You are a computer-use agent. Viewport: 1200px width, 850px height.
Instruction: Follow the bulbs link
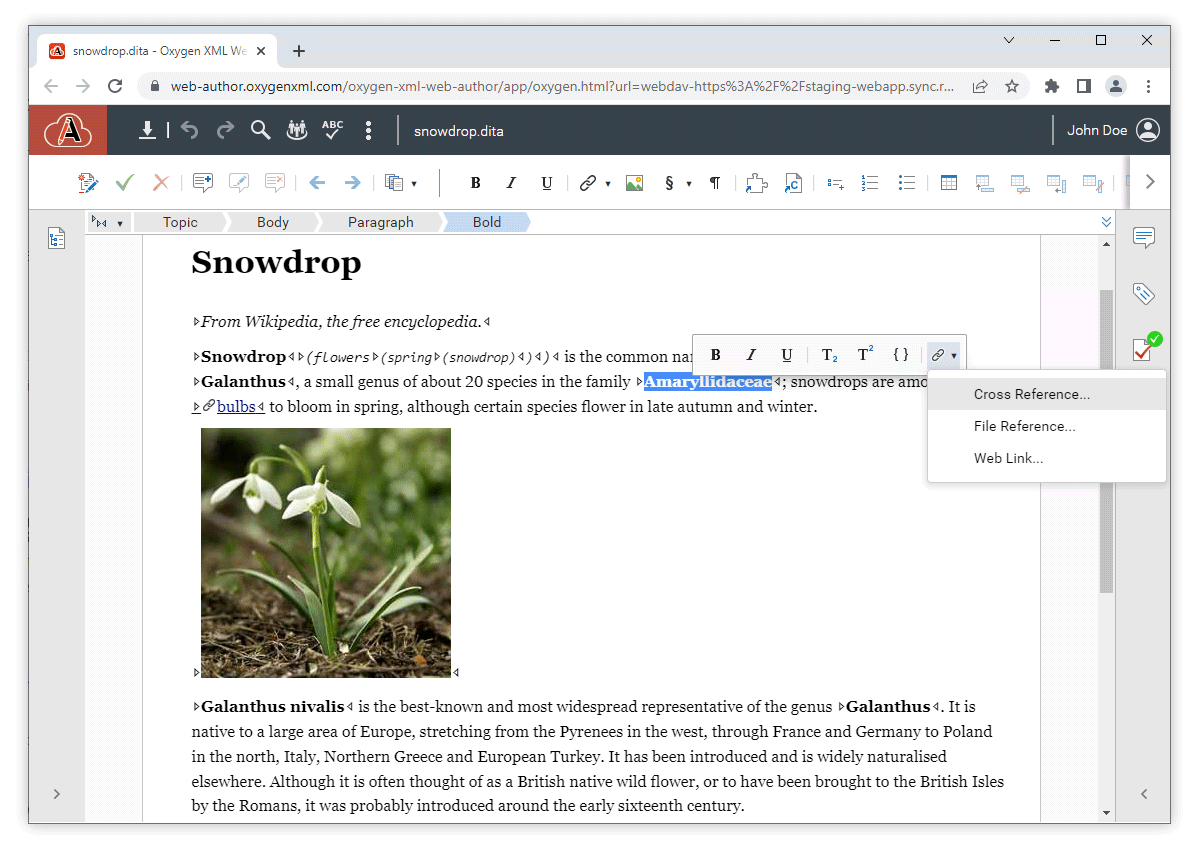coord(236,406)
